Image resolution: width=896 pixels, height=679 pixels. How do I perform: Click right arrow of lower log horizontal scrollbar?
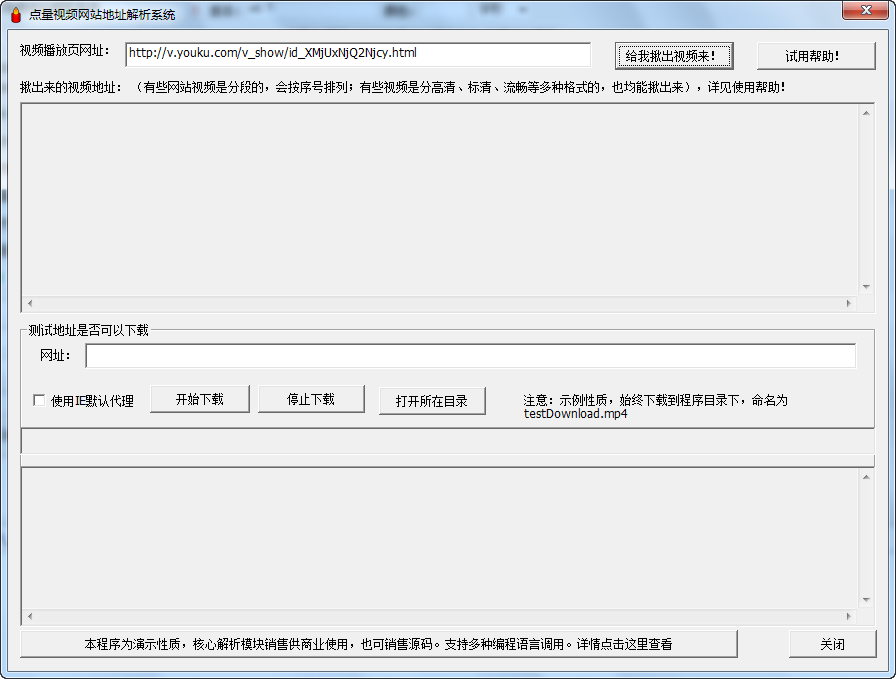(x=849, y=617)
